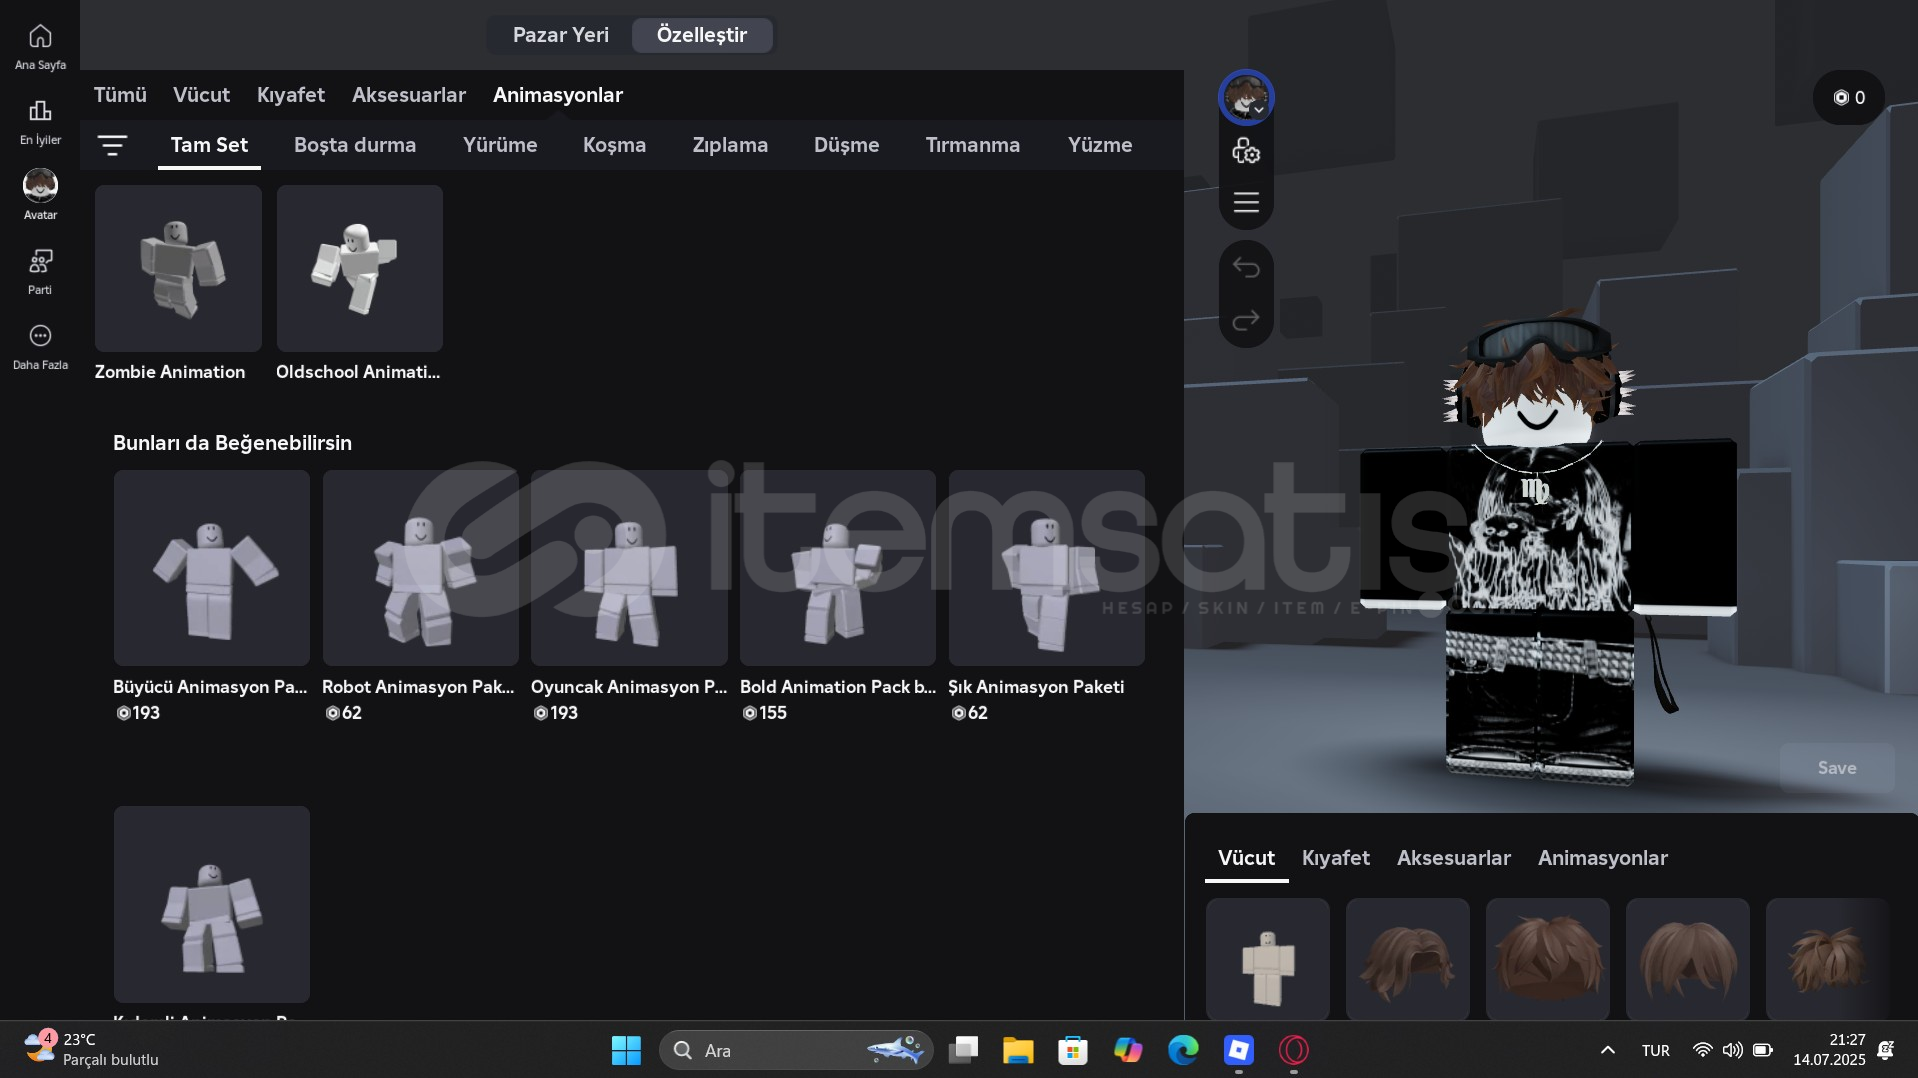Open avatar settings gear icon
The width and height of the screenshot is (1918, 1078).
[x=1246, y=151]
